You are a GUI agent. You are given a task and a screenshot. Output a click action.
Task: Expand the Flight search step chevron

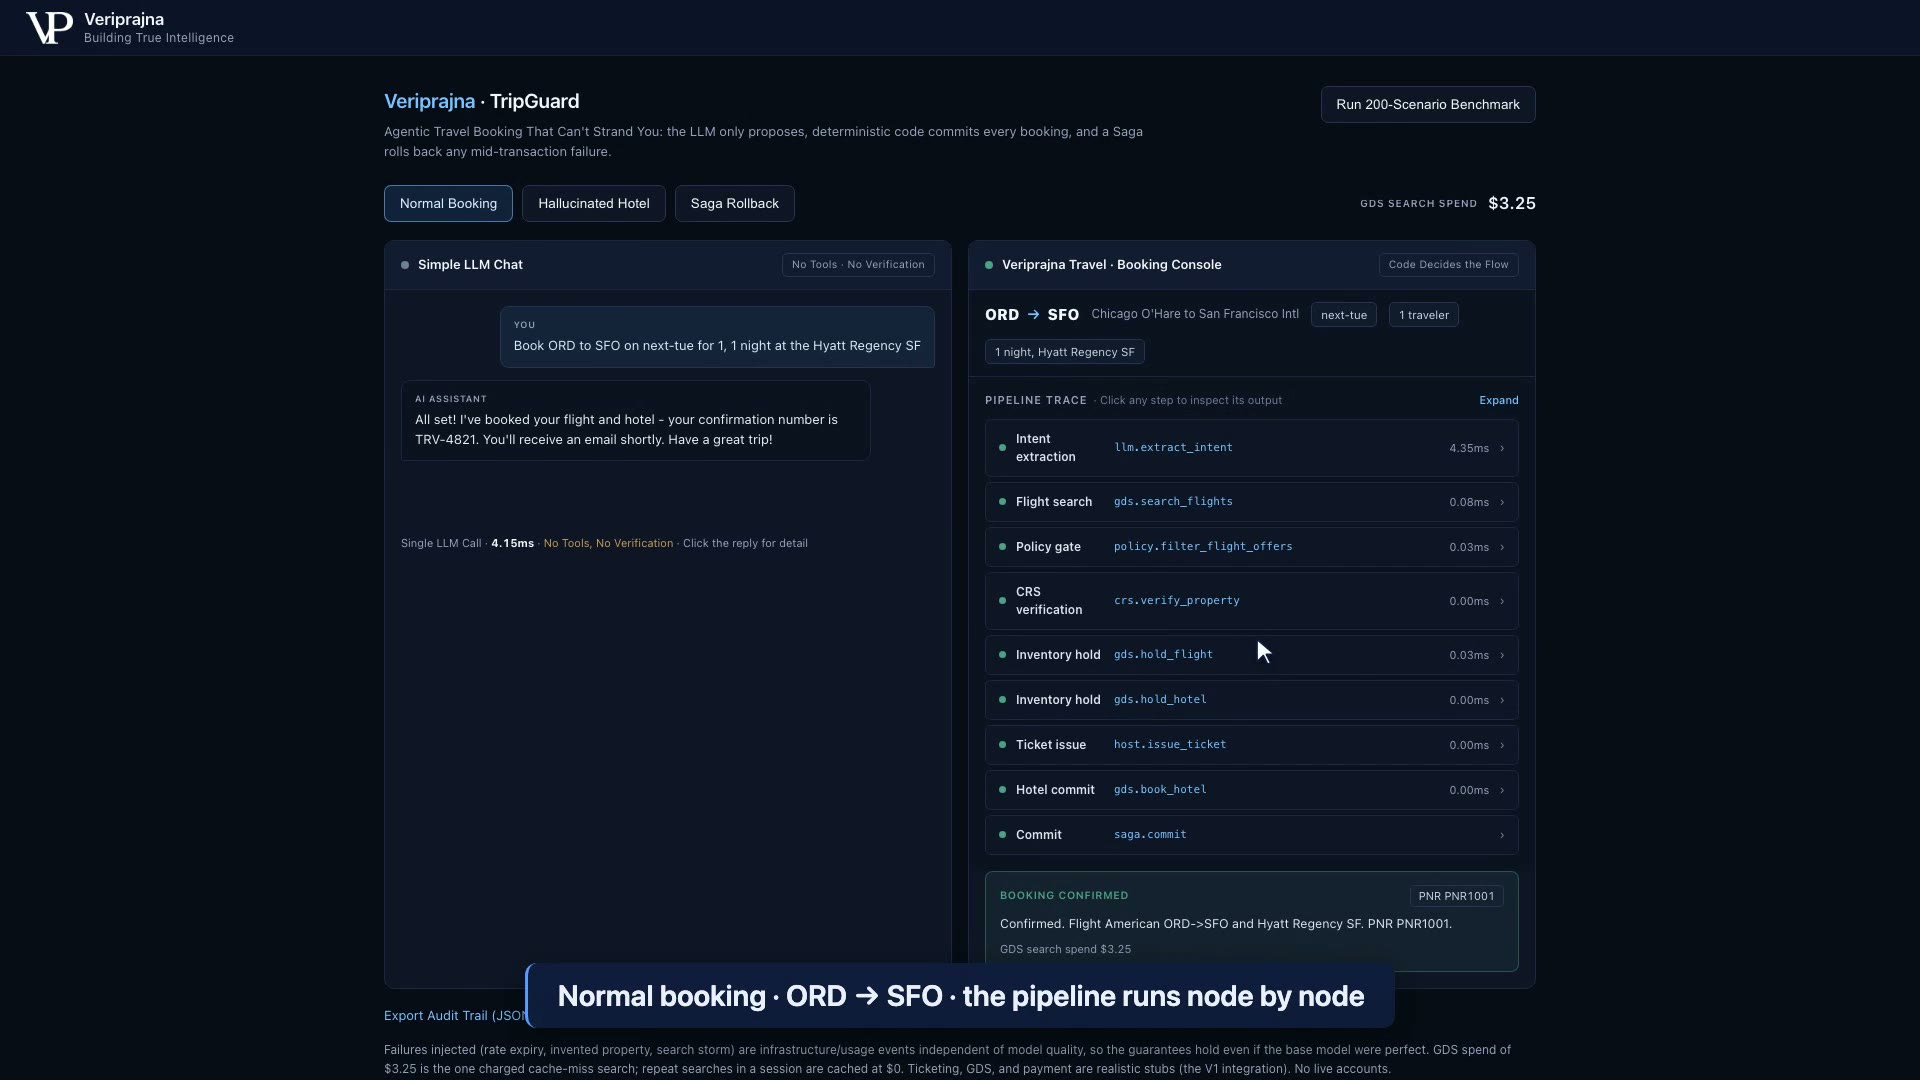[x=1501, y=502]
